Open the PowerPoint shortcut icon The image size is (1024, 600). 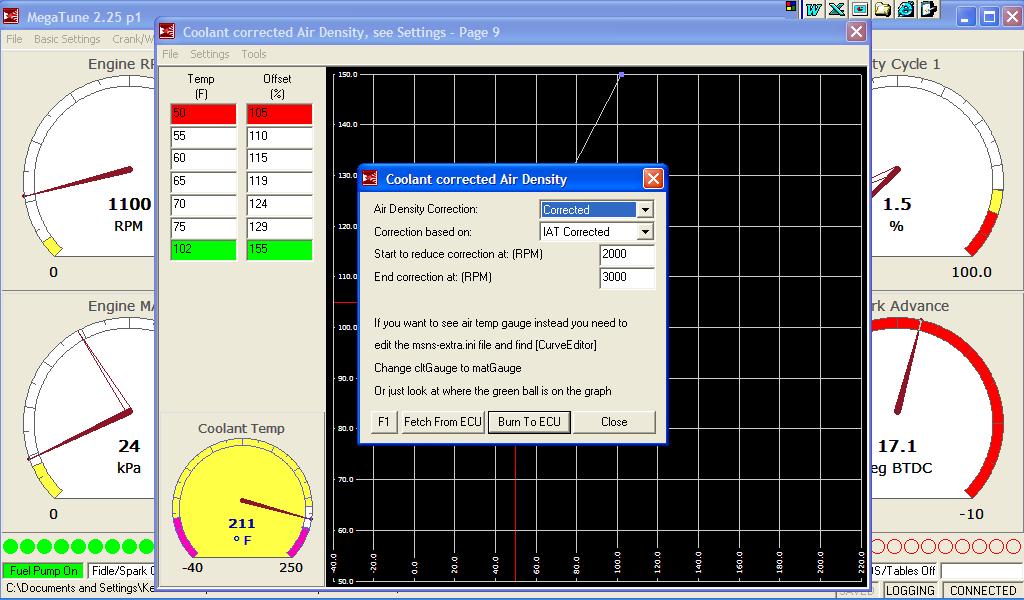[859, 9]
